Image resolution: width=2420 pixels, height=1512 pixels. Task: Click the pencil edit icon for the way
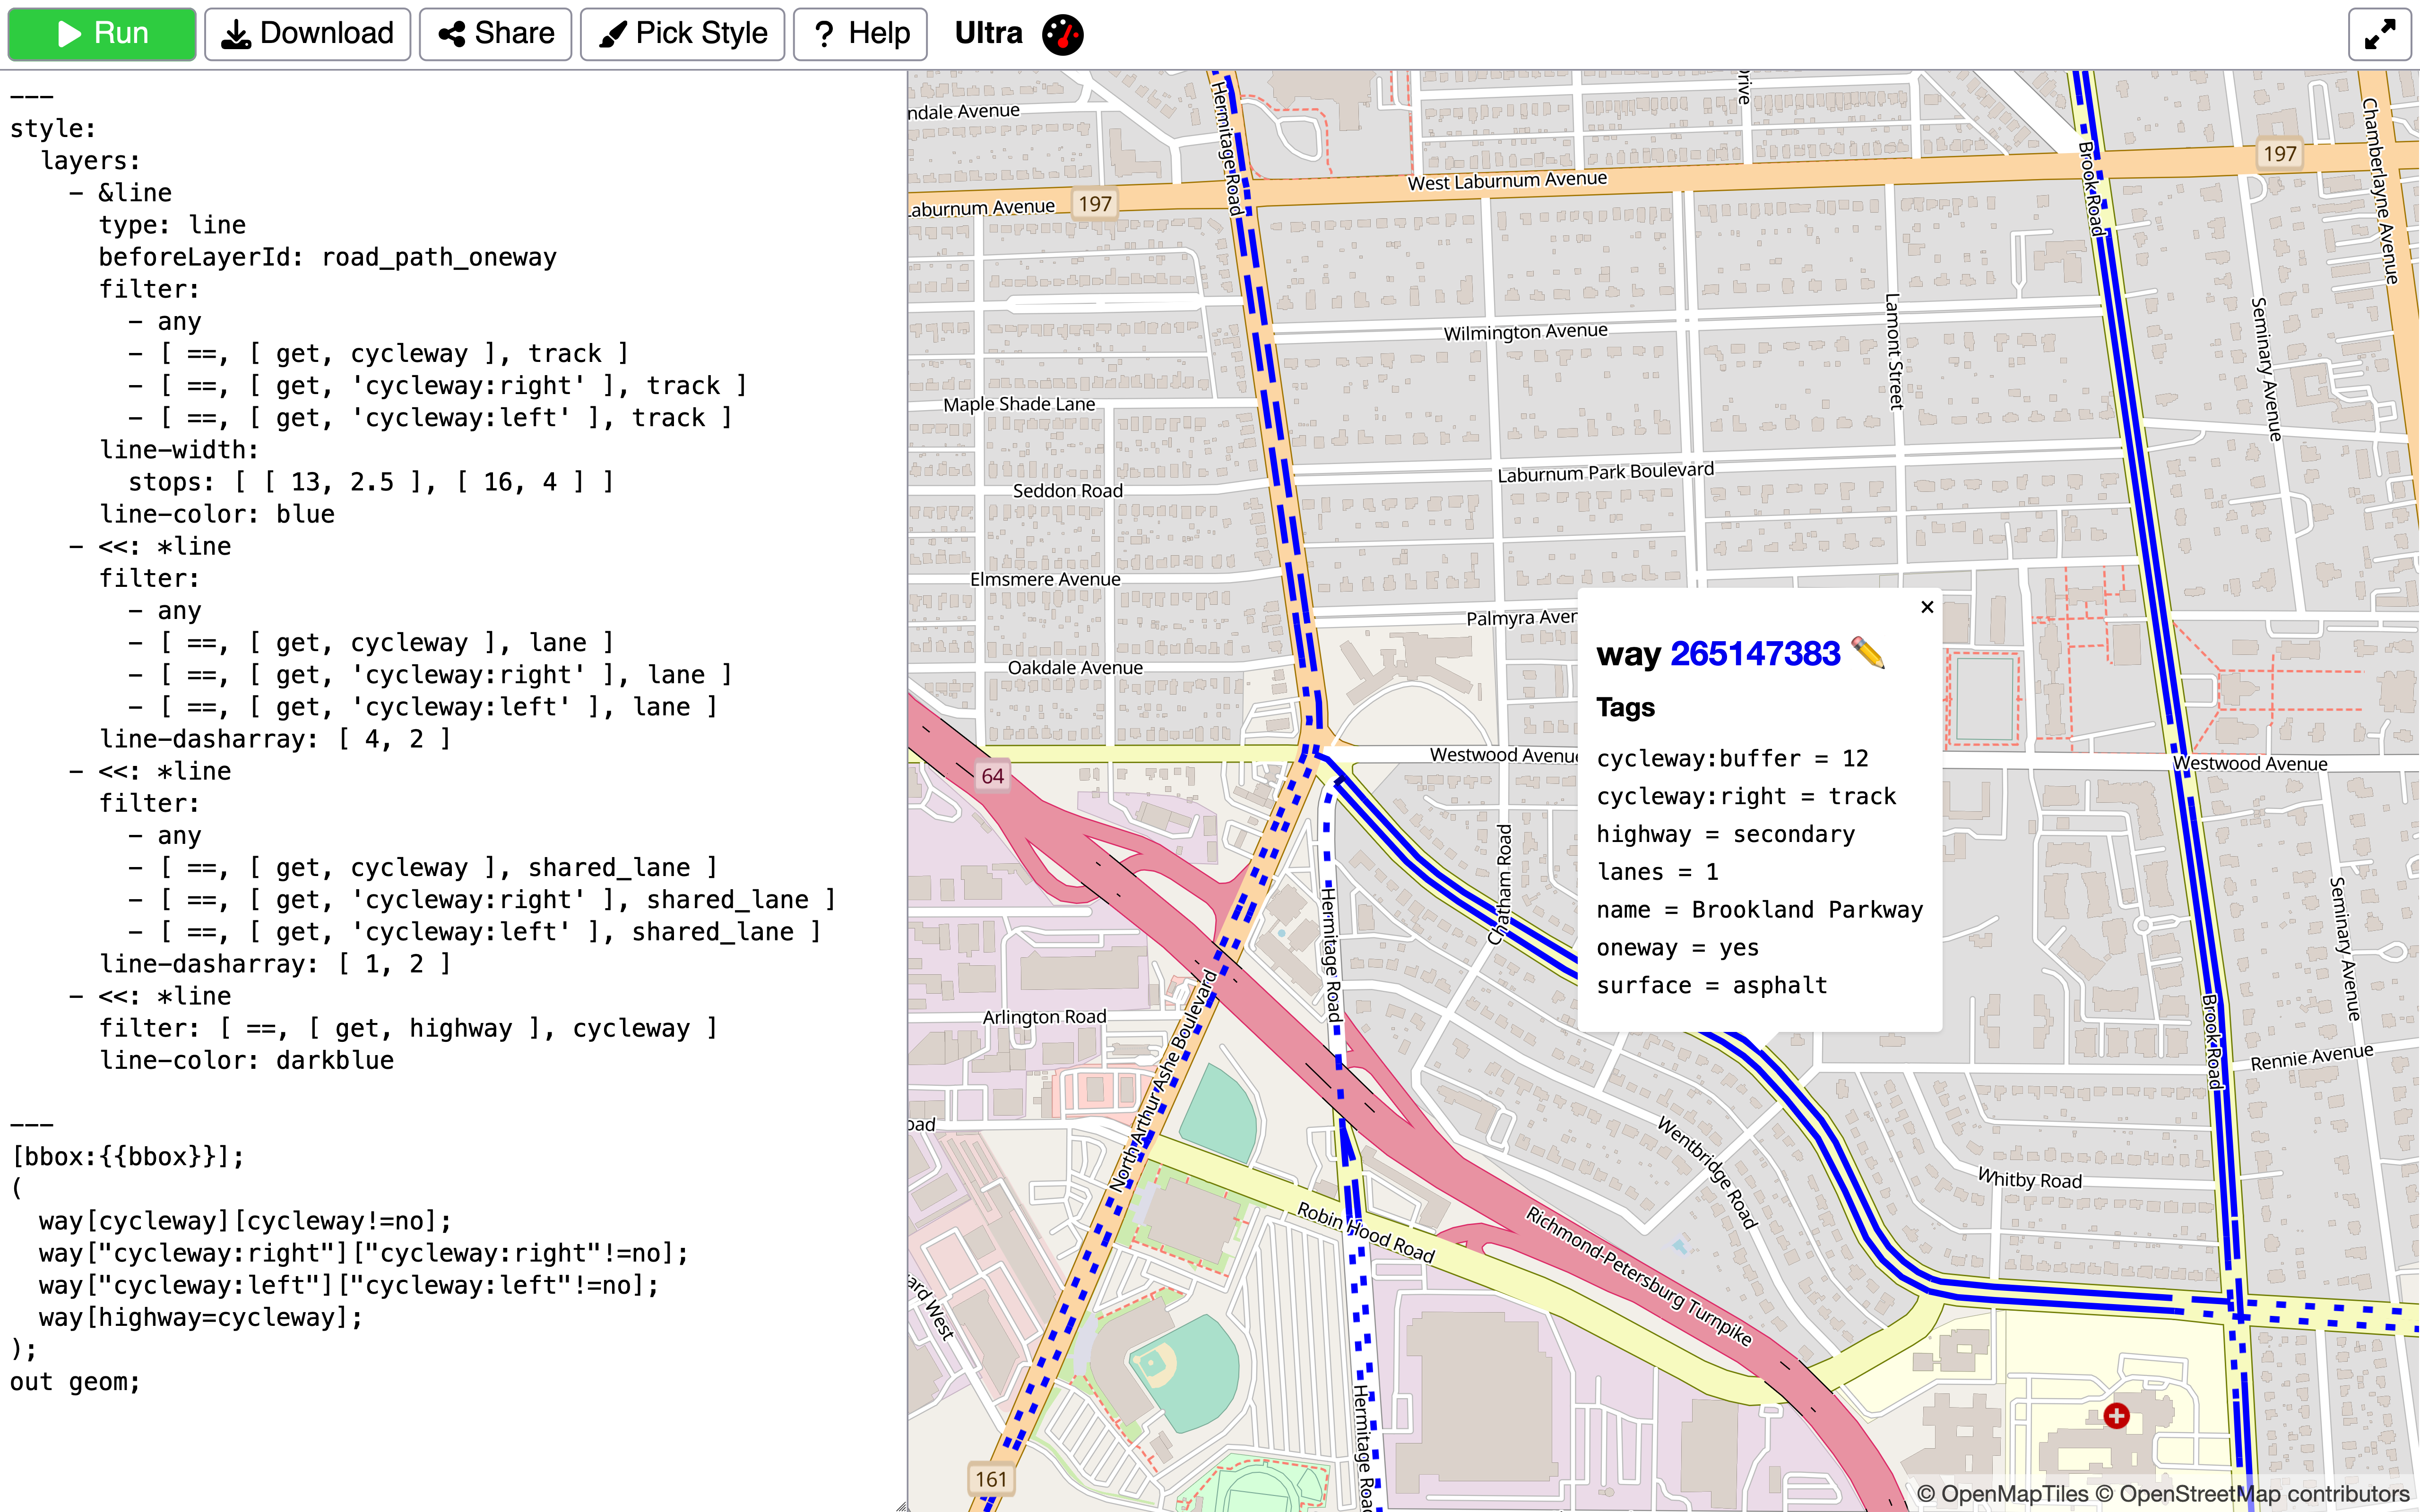pyautogui.click(x=1868, y=653)
